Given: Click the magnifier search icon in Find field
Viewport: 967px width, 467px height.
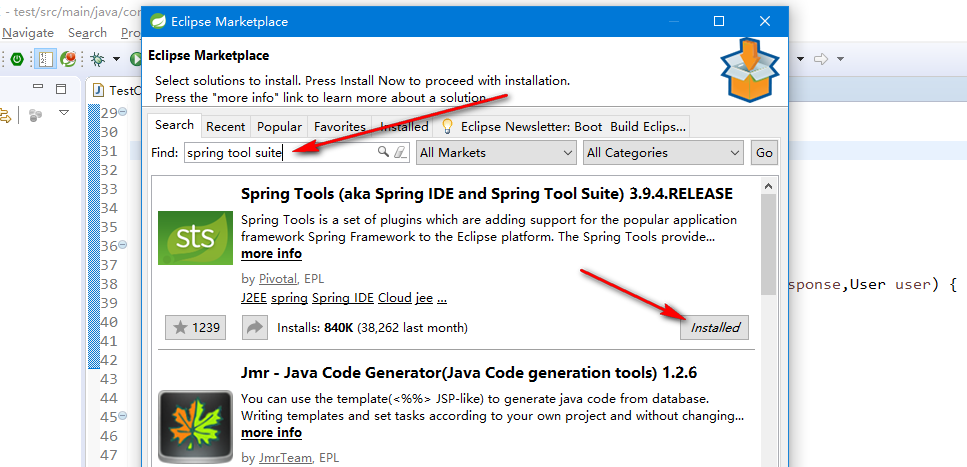Looking at the screenshot, I should tap(384, 152).
